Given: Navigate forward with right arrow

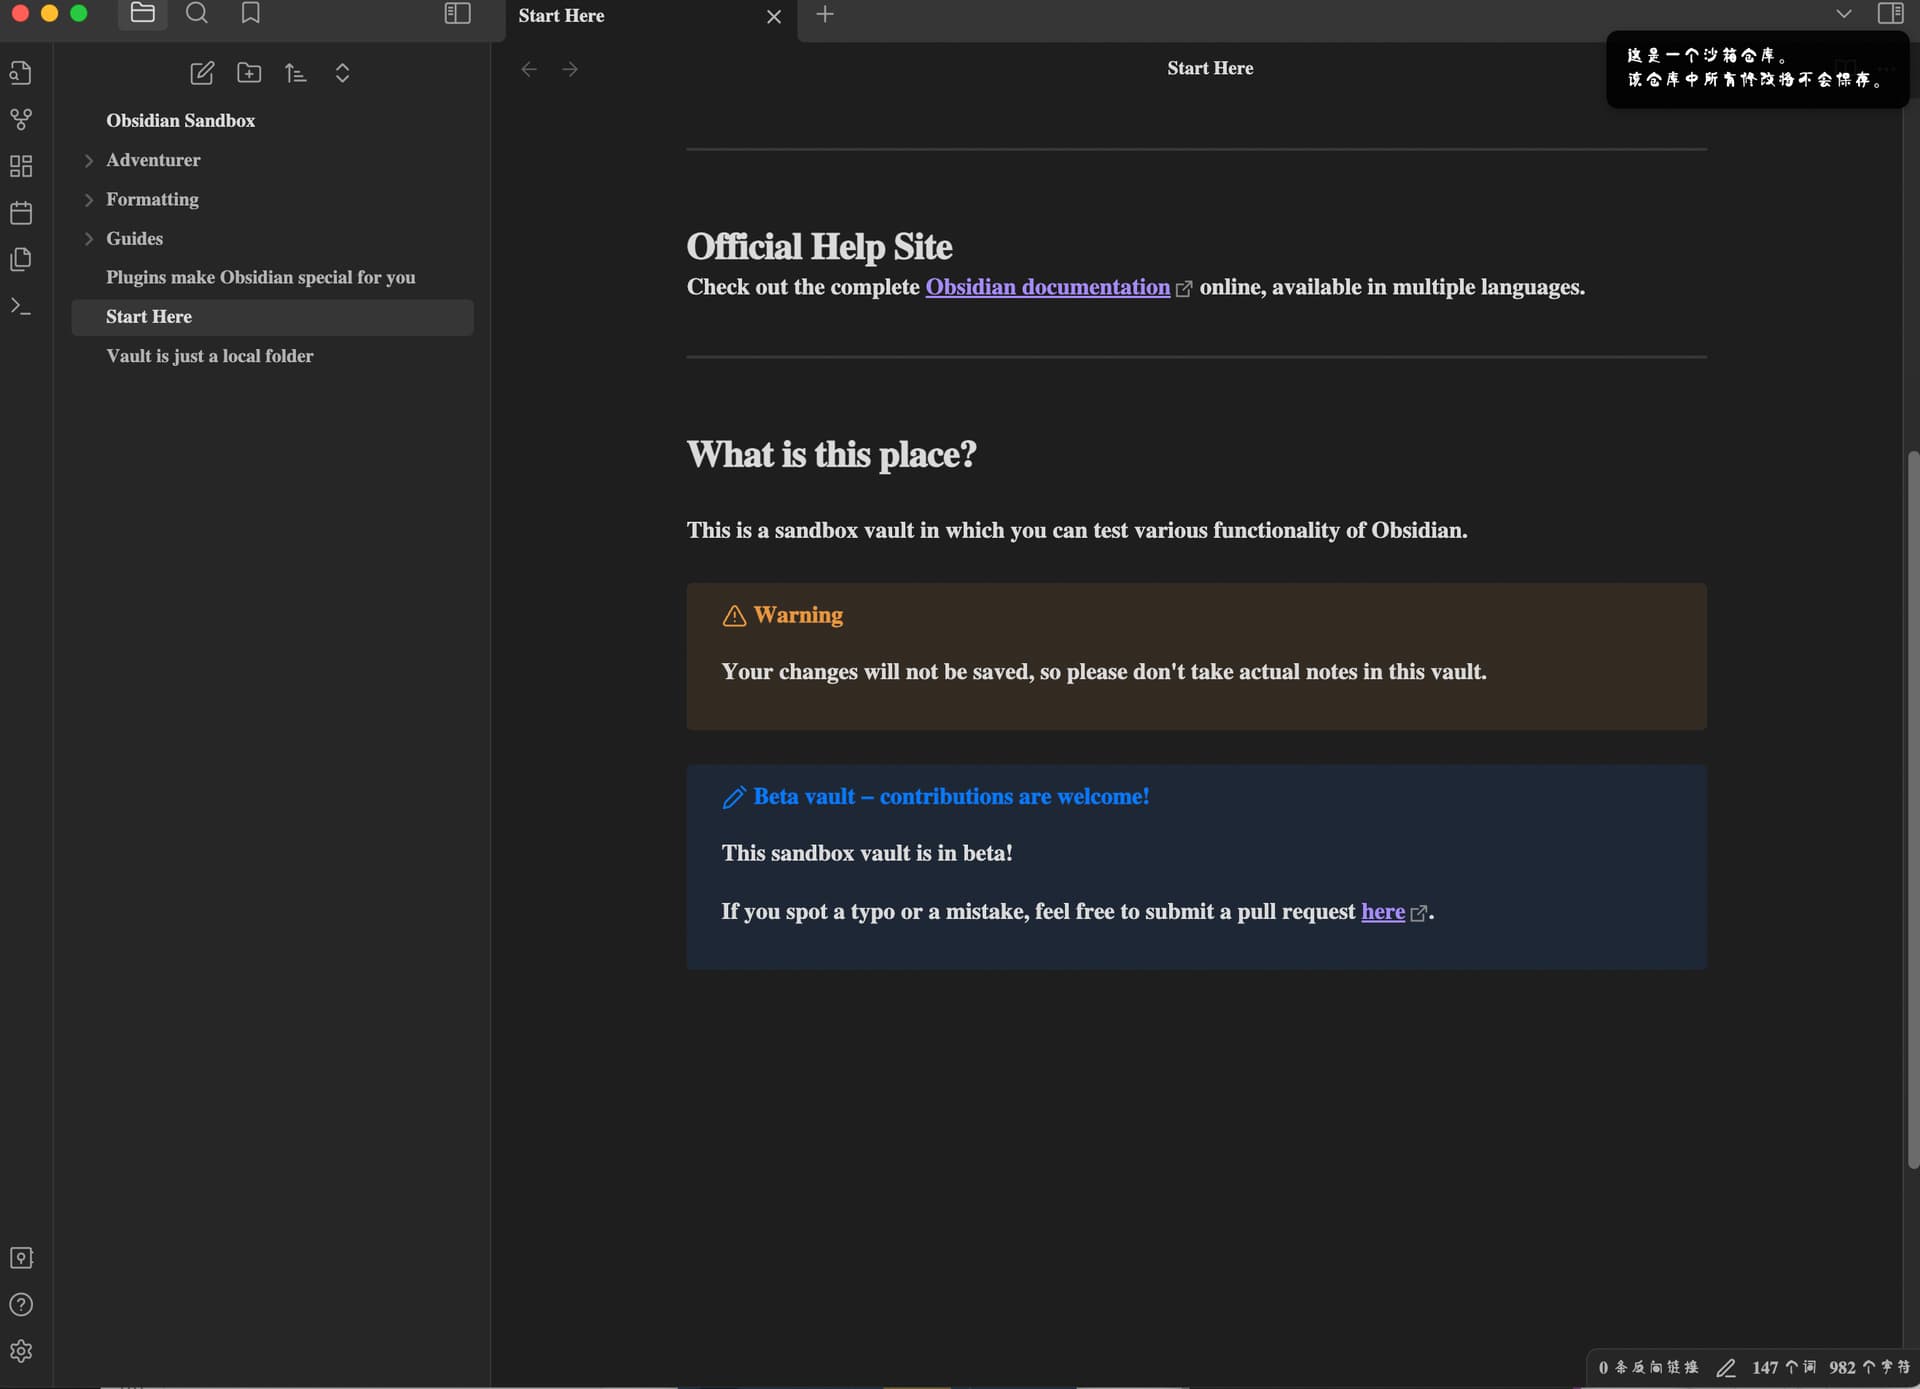Looking at the screenshot, I should click(x=570, y=69).
